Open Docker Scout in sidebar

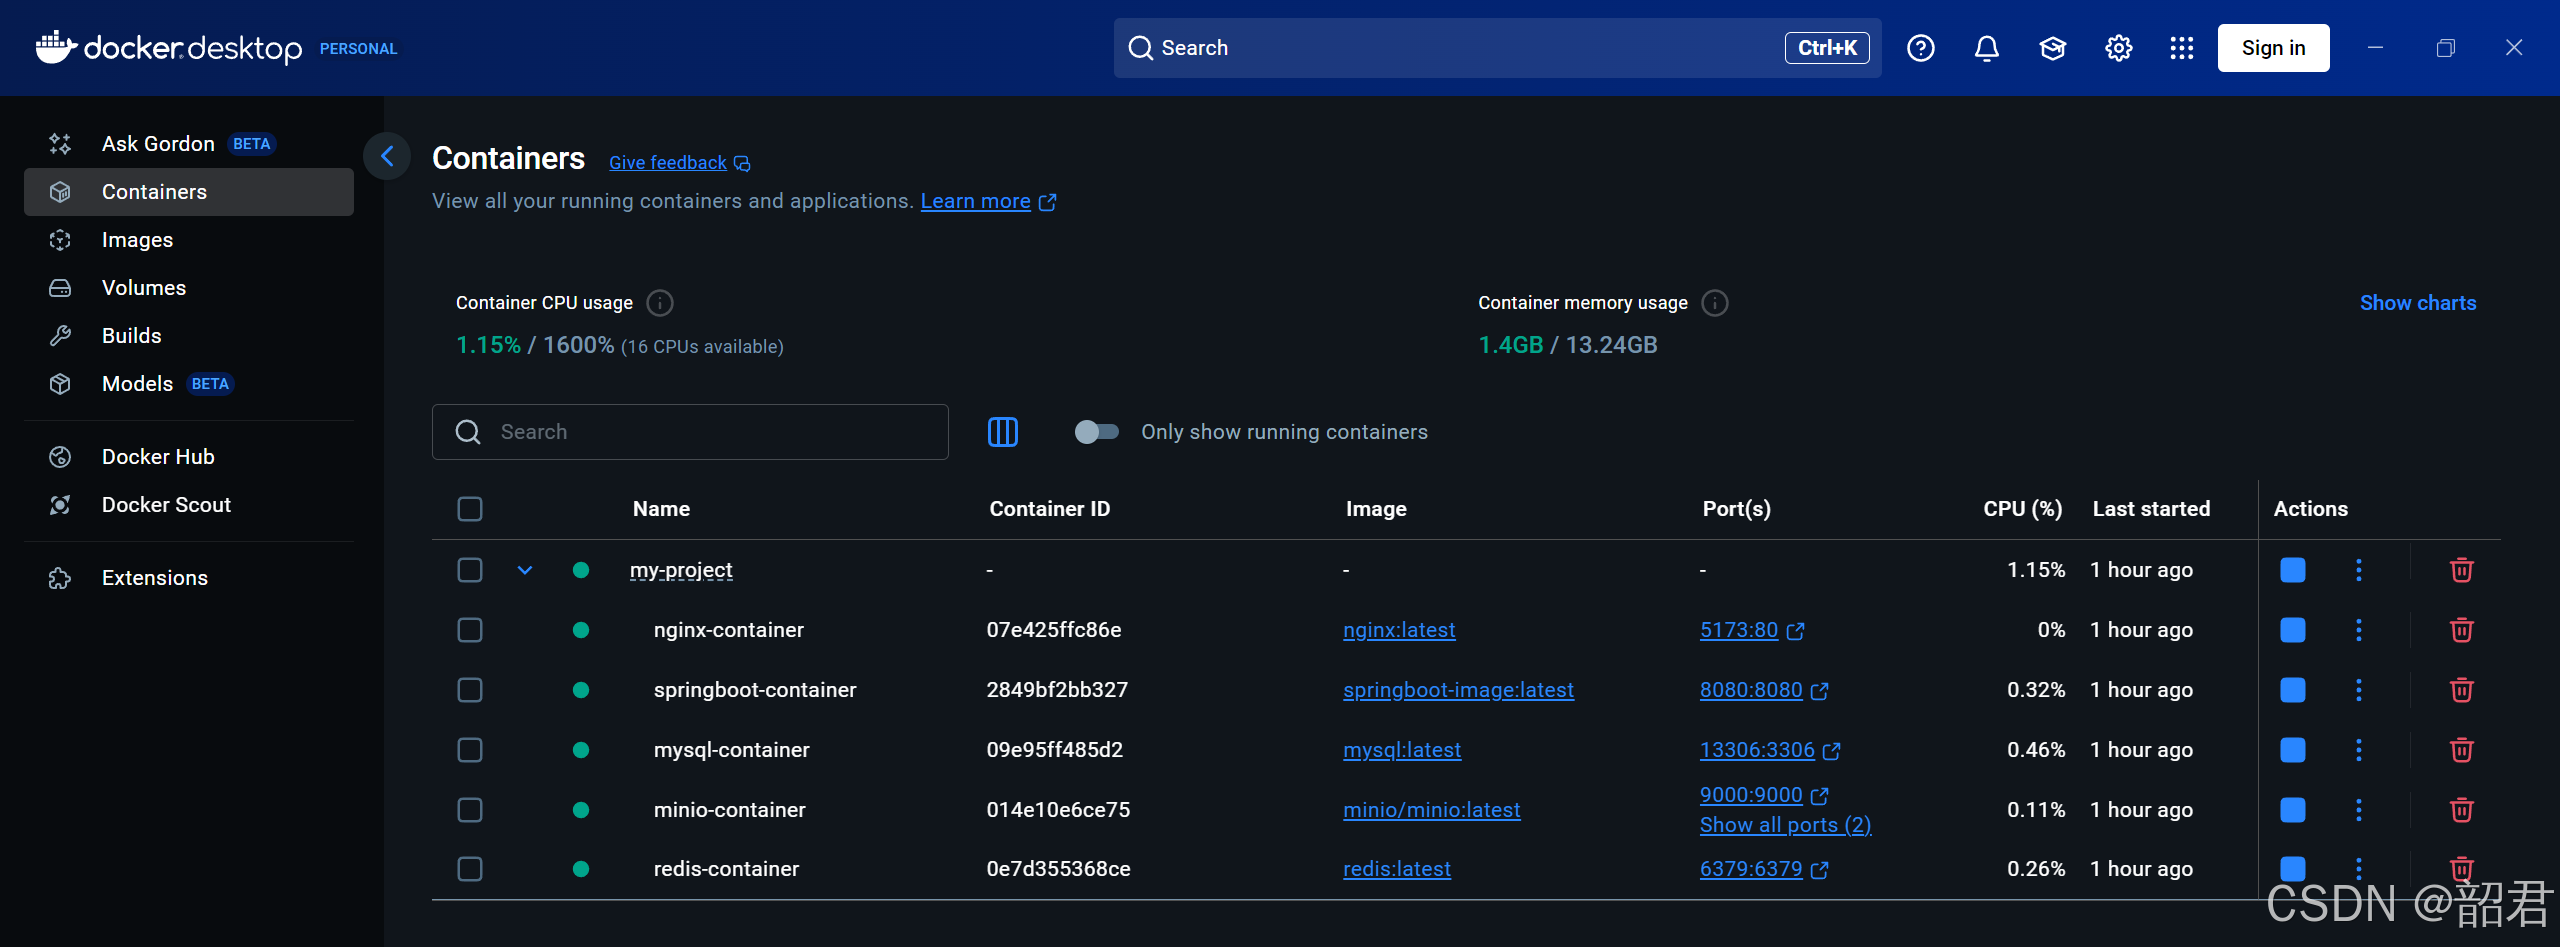tap(189, 505)
